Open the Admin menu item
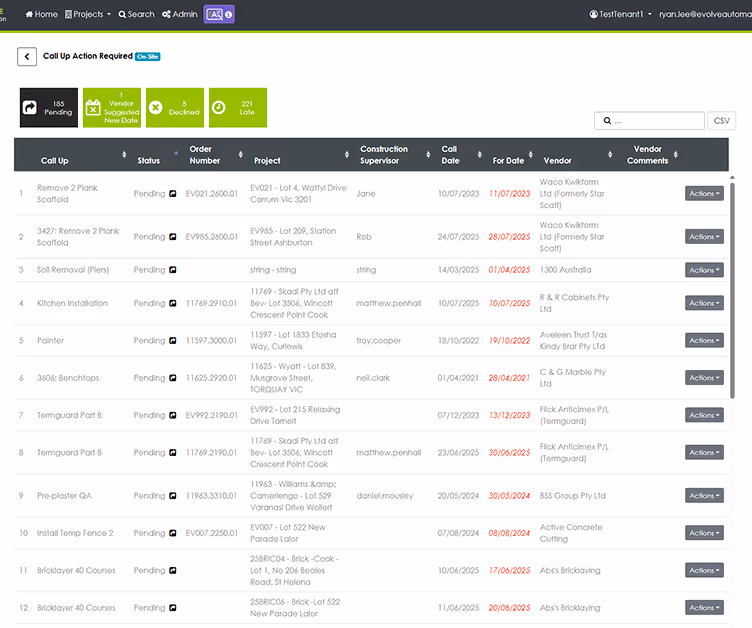Image resolution: width=752 pixels, height=628 pixels. pyautogui.click(x=180, y=14)
